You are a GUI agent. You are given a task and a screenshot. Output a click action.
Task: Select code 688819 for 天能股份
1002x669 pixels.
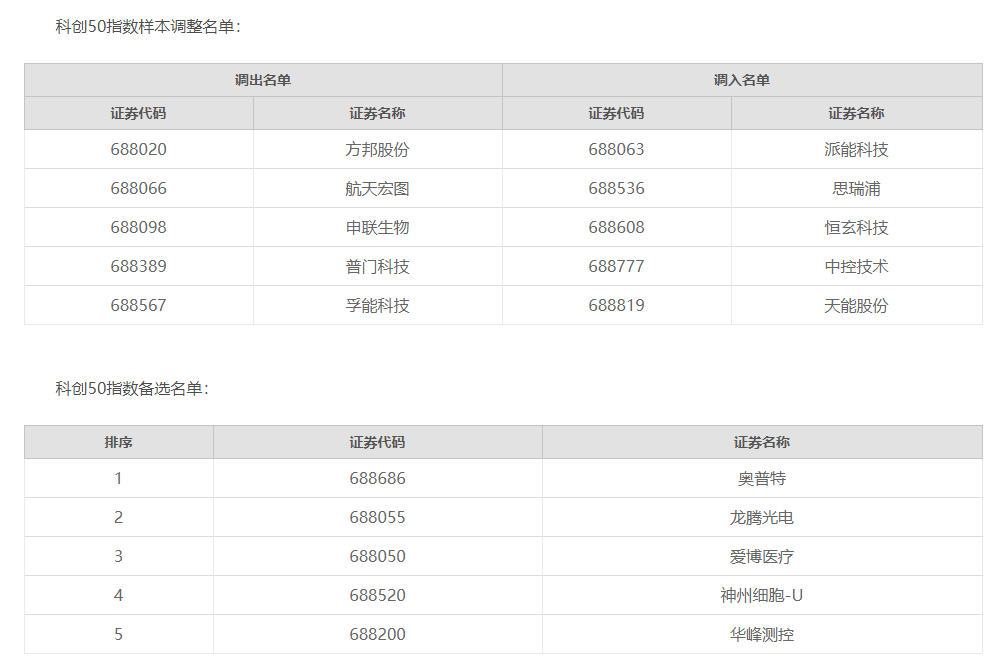(x=616, y=305)
